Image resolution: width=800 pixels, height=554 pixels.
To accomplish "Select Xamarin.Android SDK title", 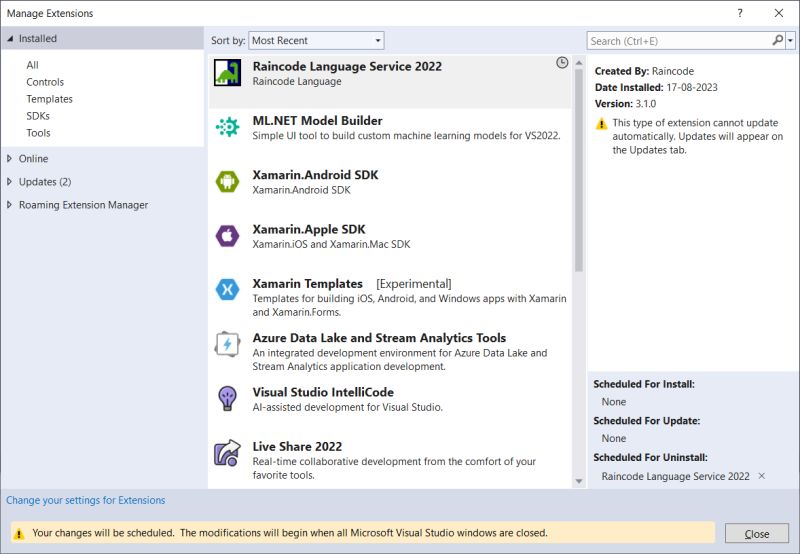I will point(315,175).
